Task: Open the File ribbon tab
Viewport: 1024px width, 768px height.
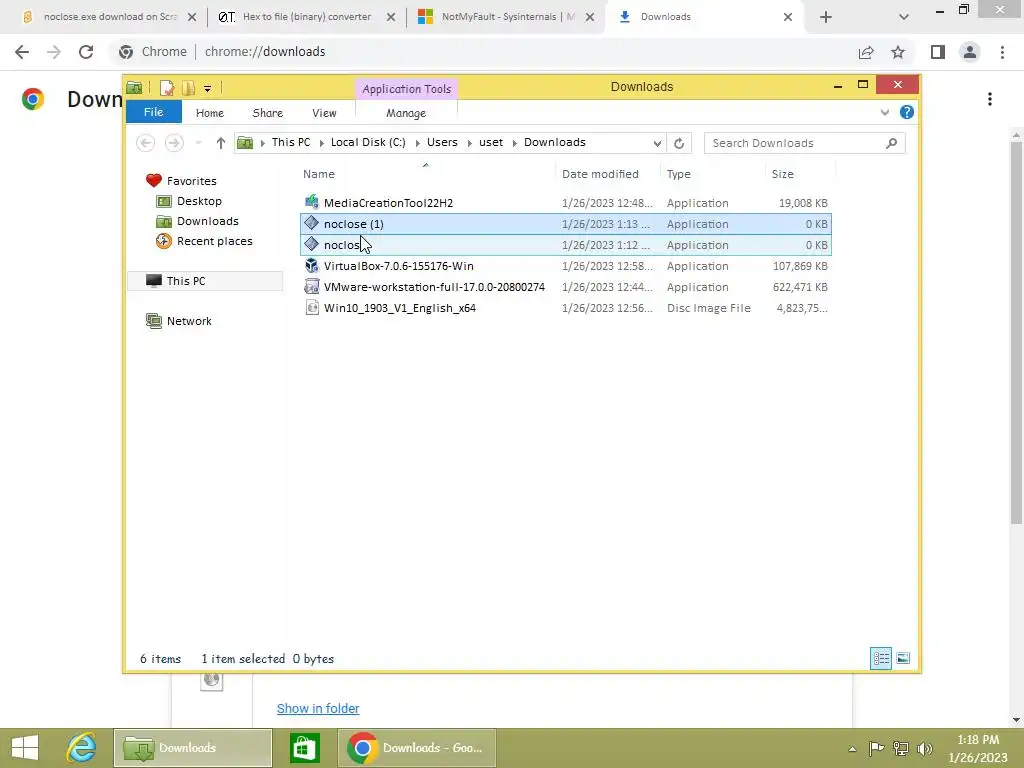Action: coord(153,112)
